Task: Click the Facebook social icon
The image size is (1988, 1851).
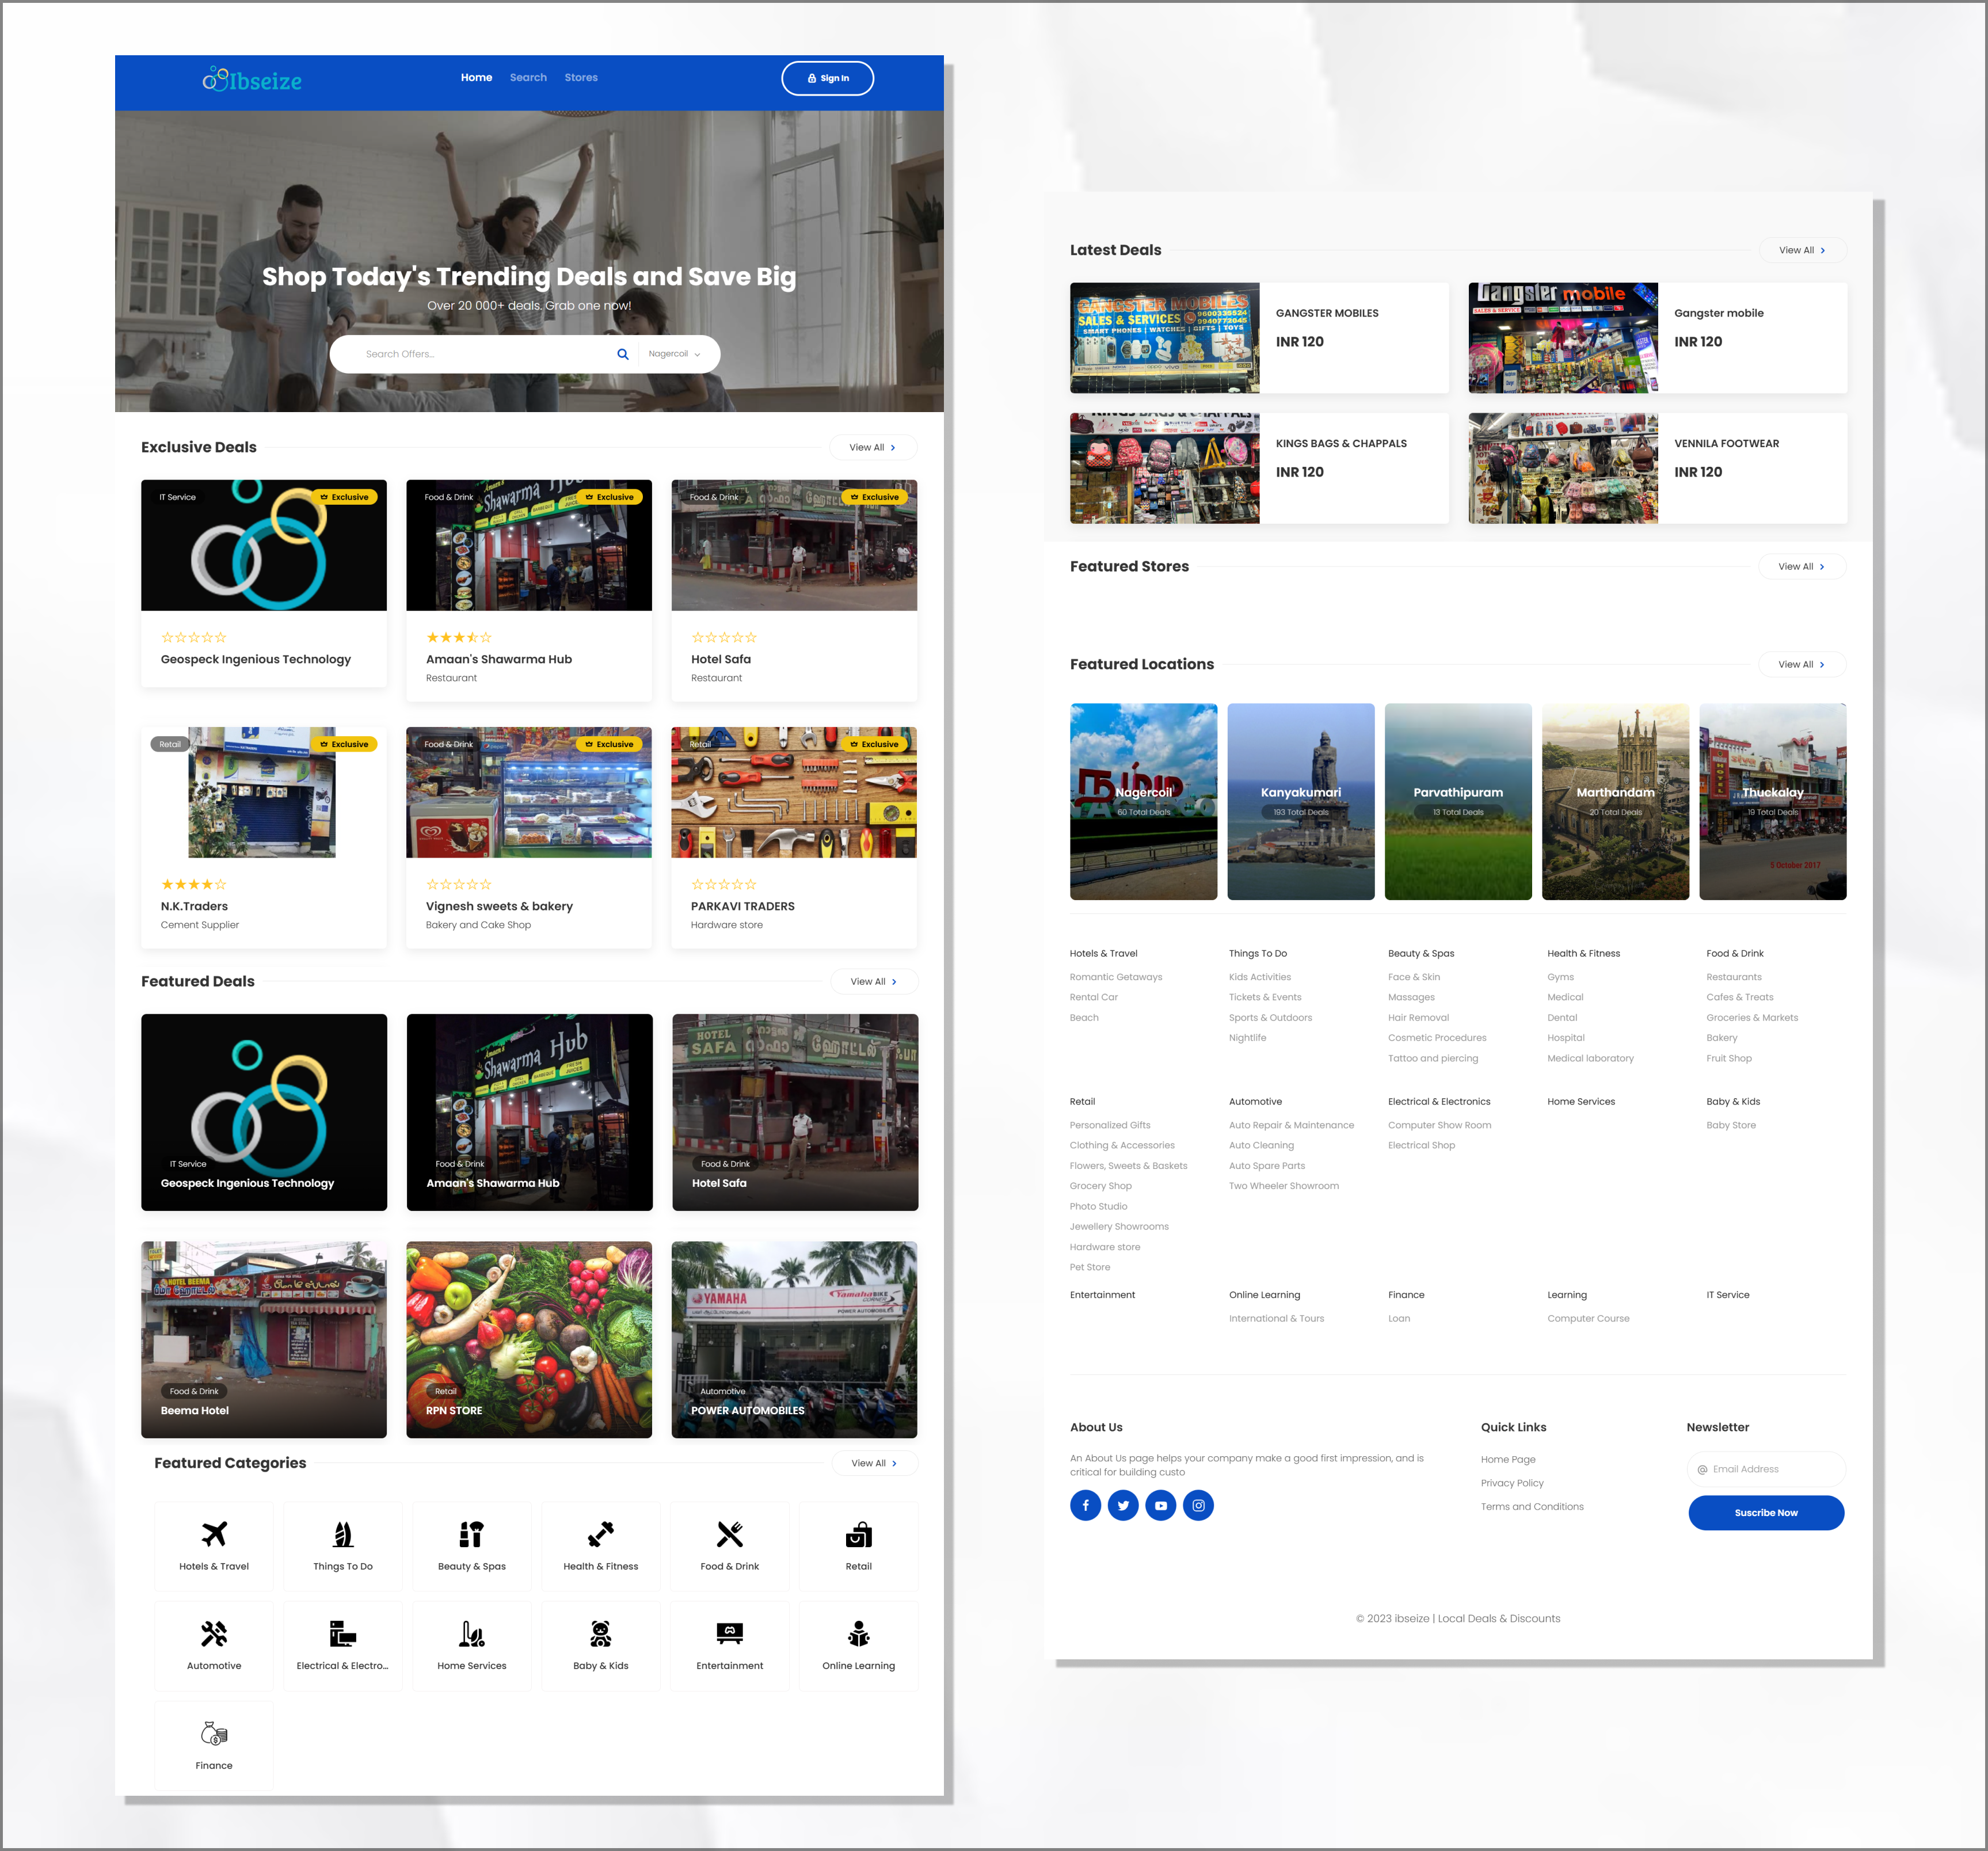Action: (x=1085, y=1505)
